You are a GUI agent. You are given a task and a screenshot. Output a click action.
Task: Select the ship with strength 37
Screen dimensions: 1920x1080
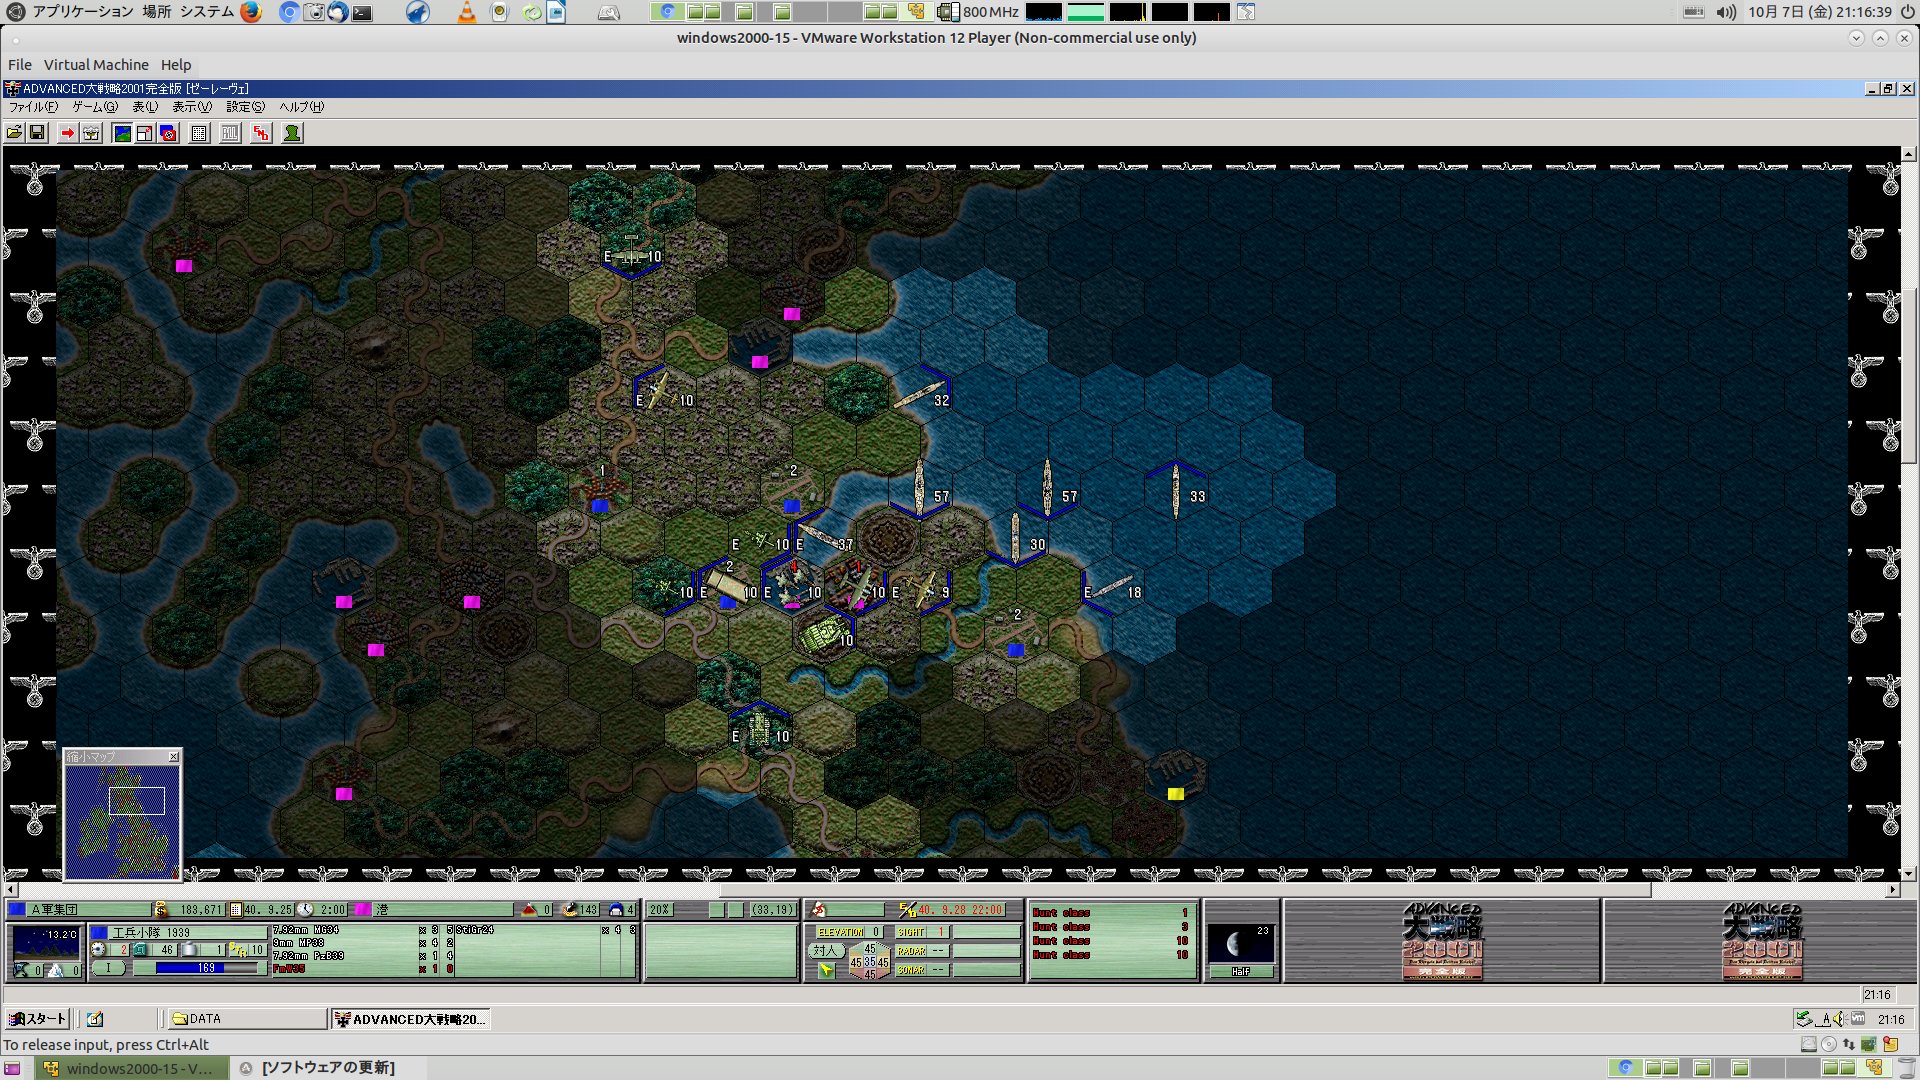tap(824, 538)
